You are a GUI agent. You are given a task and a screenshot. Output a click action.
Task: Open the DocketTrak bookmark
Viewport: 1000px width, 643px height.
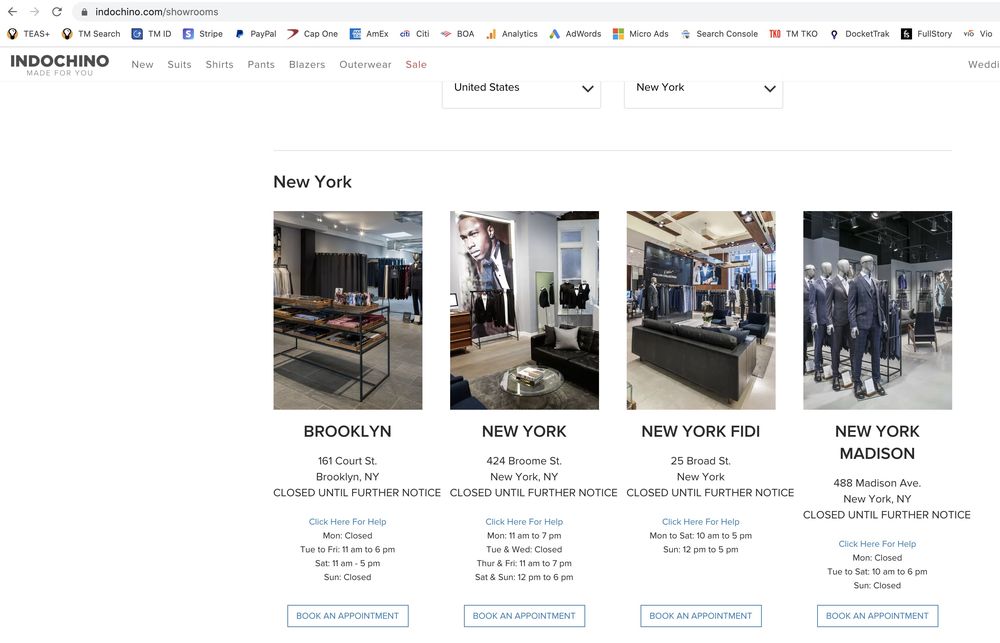(859, 34)
